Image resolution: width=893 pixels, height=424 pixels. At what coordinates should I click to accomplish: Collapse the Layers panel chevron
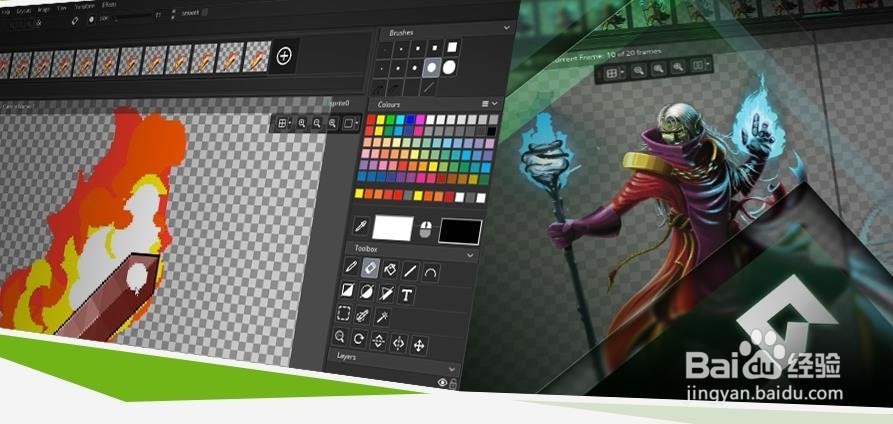(x=453, y=369)
